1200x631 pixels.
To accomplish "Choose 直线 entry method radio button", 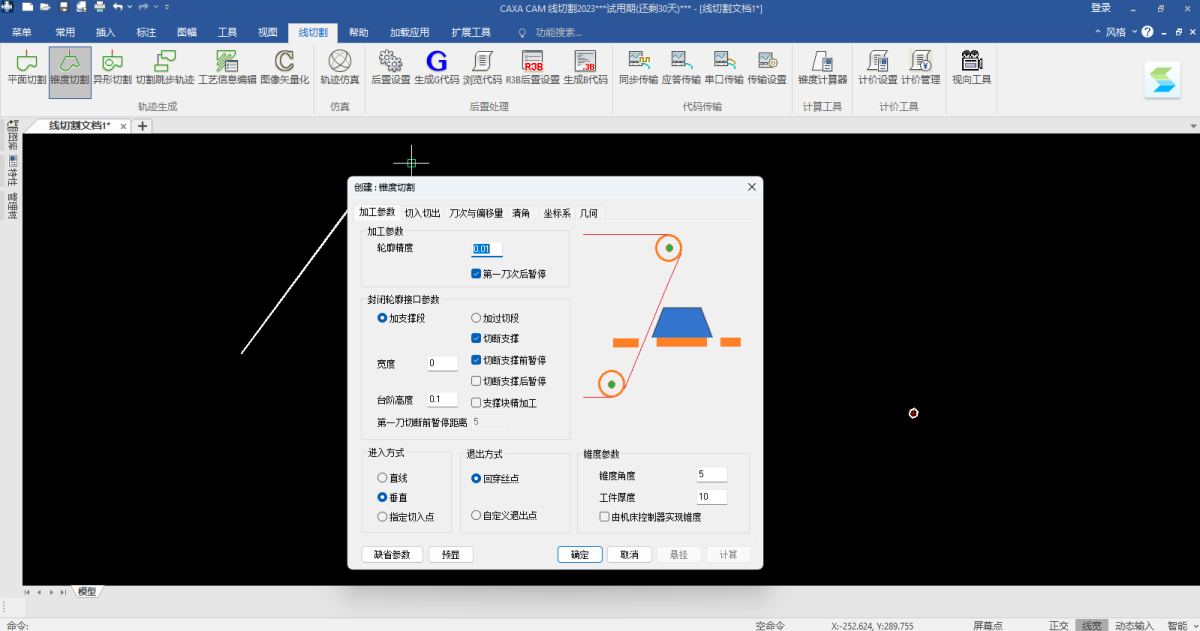I will coord(382,478).
